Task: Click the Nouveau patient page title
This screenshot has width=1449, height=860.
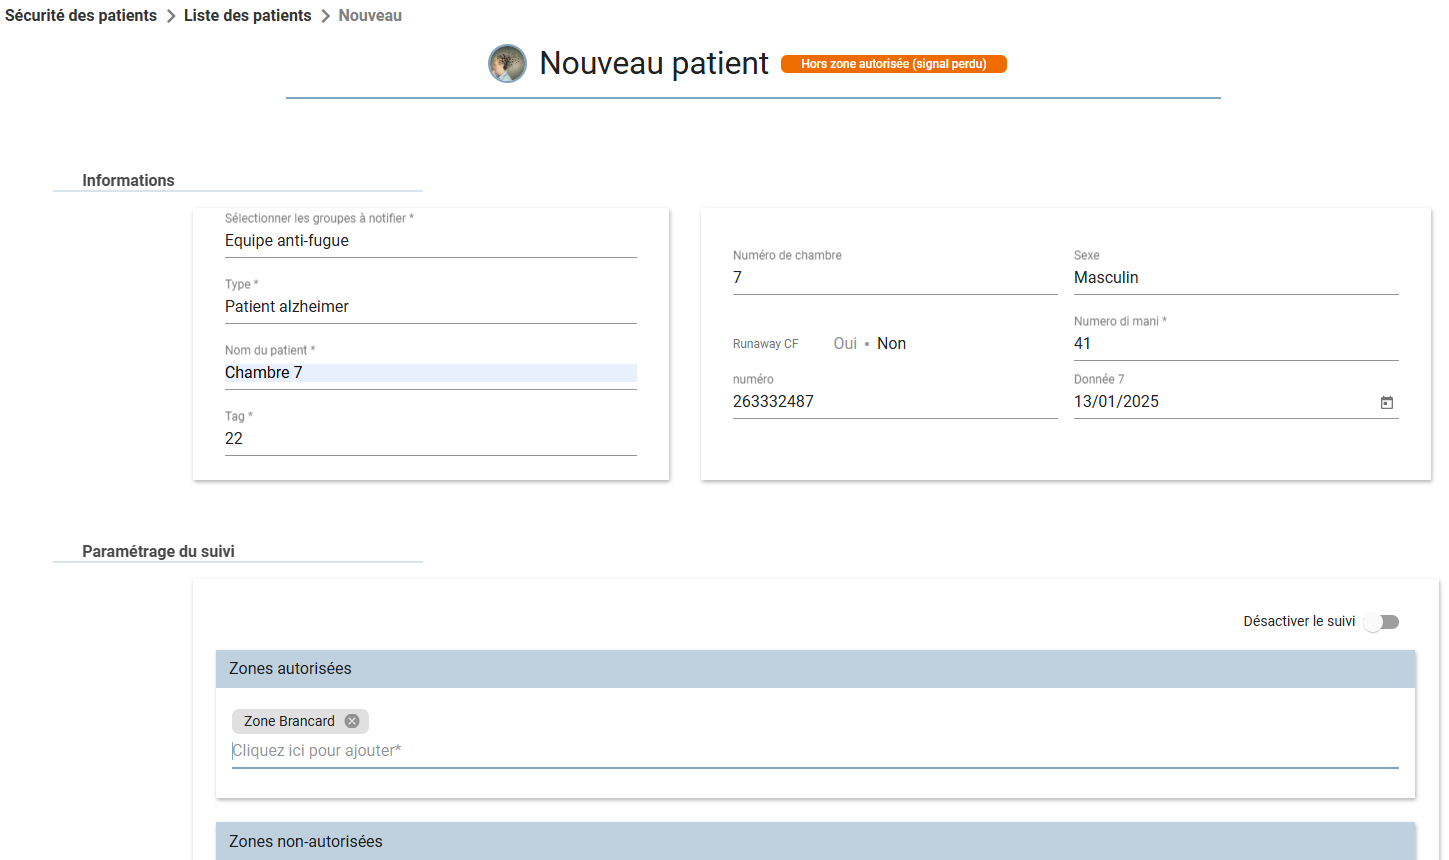Action: (x=654, y=63)
